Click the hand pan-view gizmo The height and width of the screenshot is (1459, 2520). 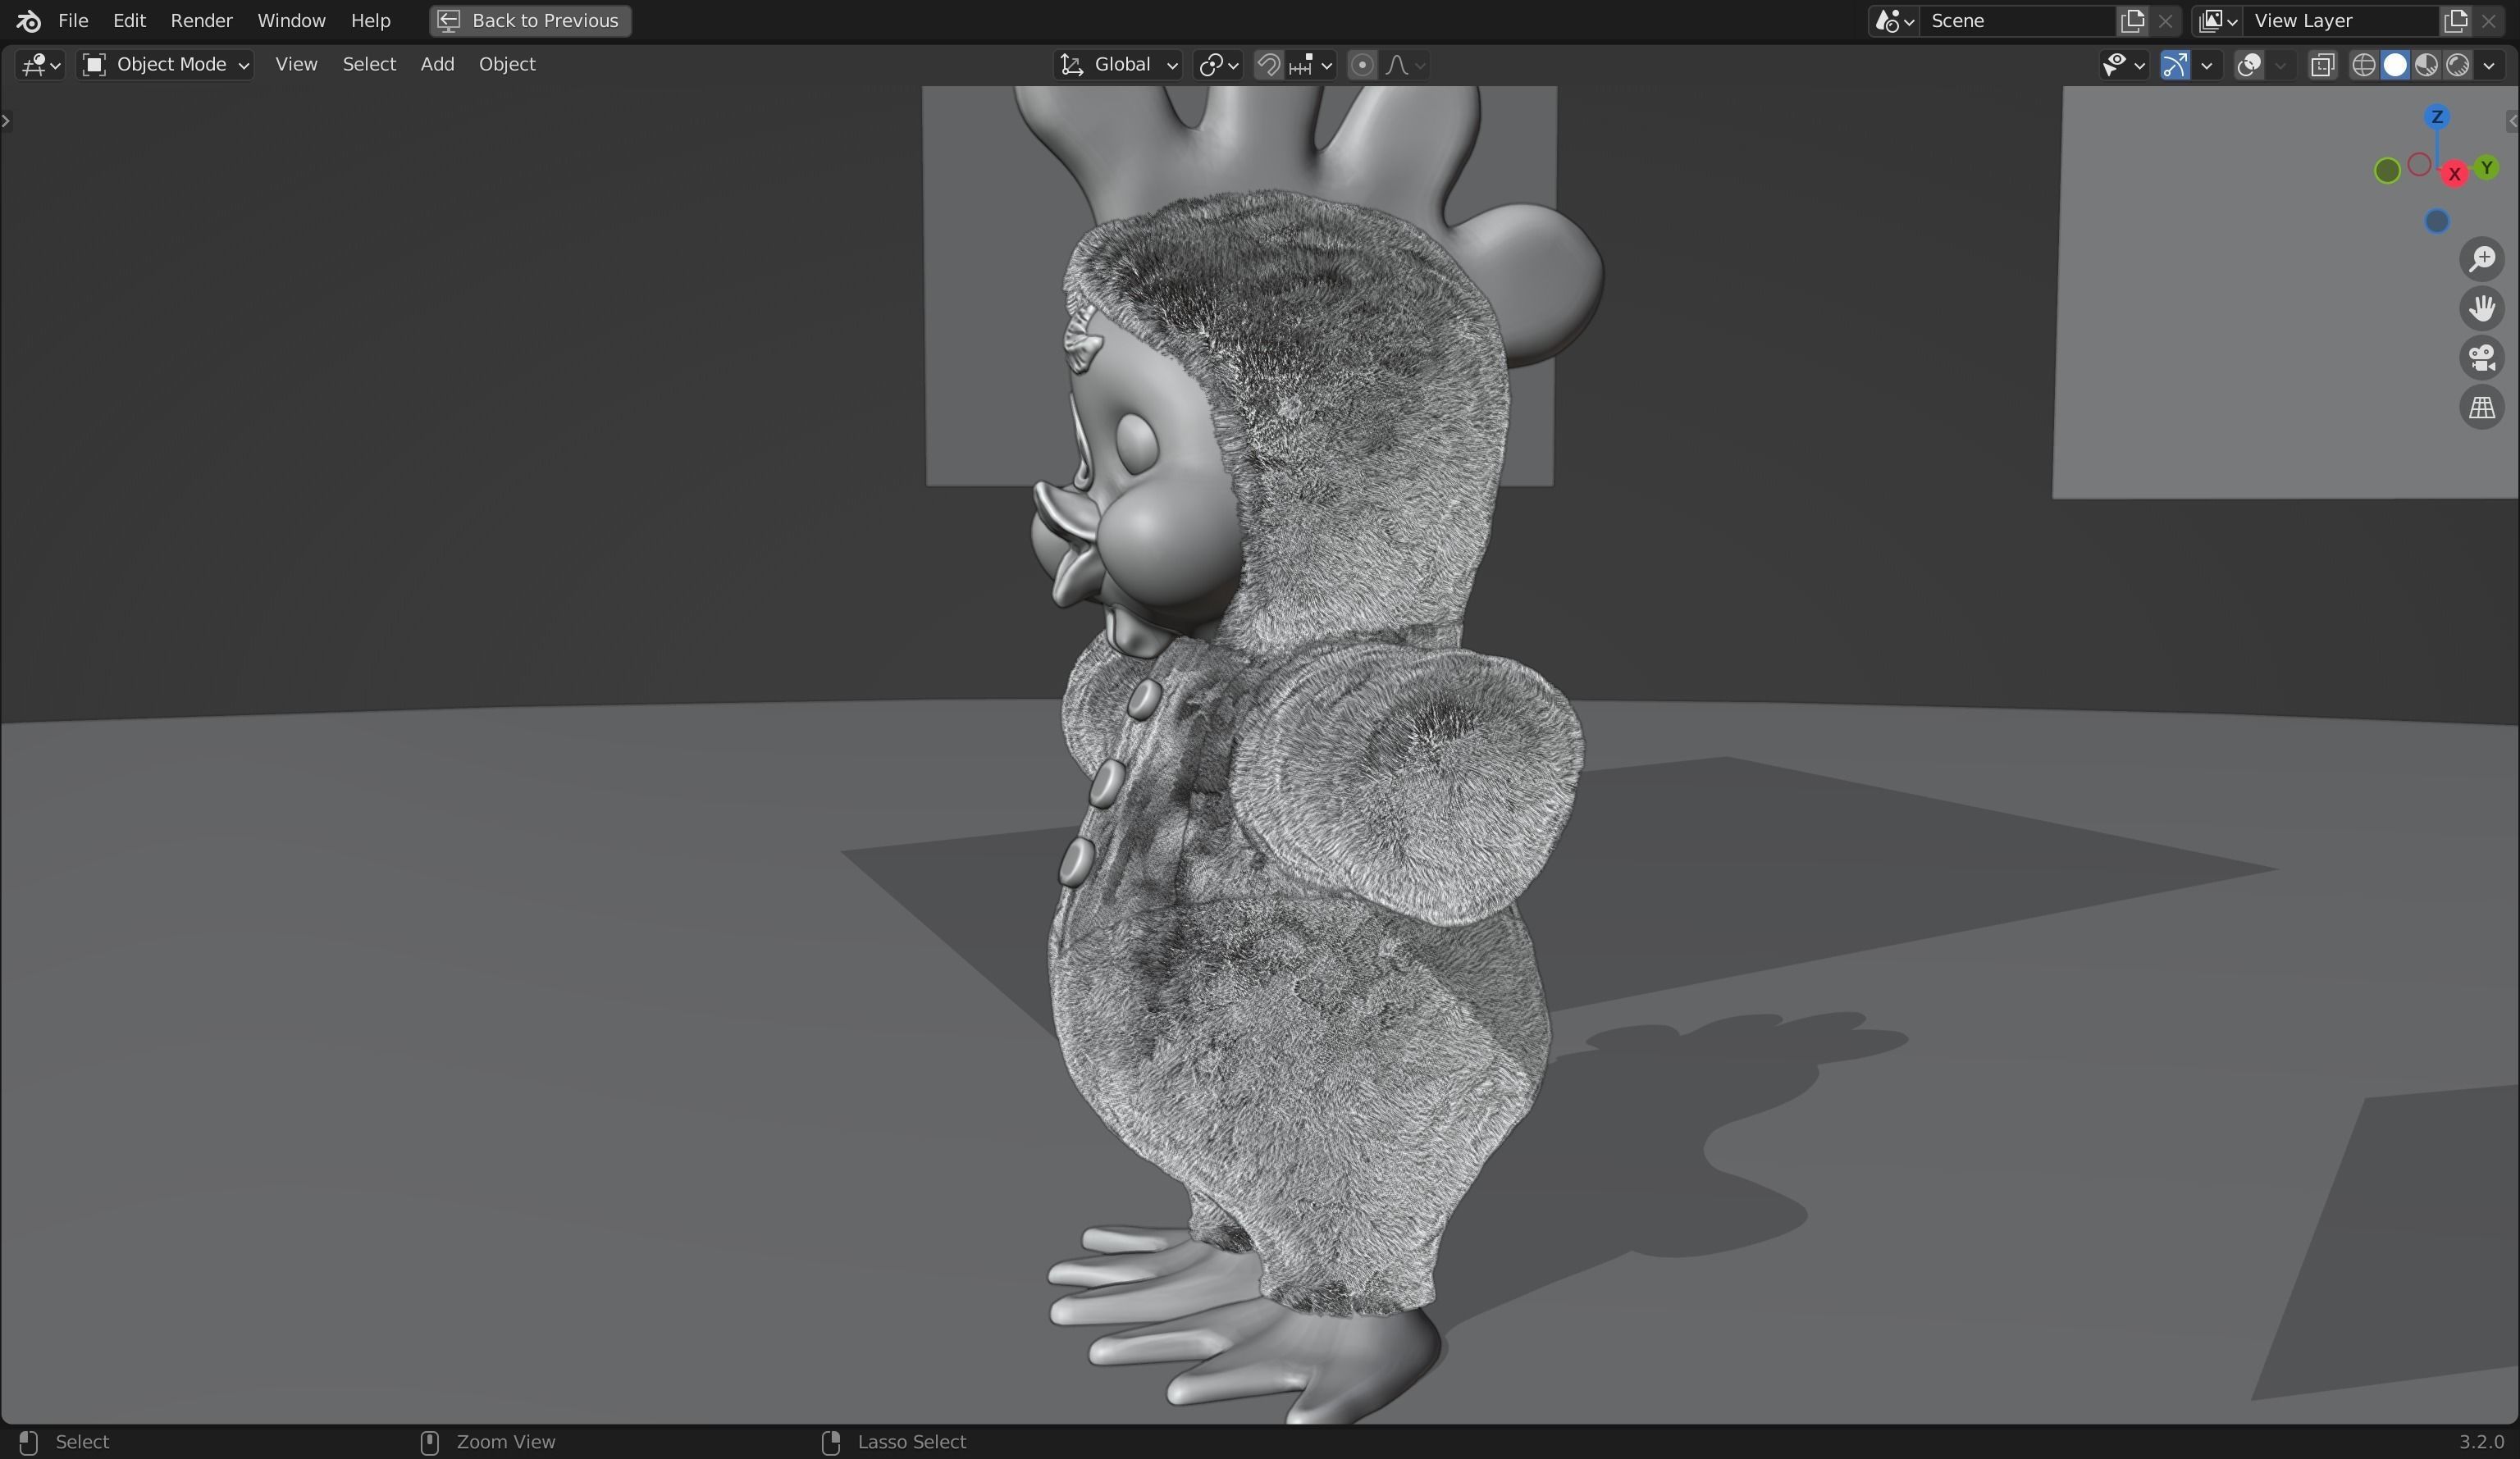click(2482, 308)
